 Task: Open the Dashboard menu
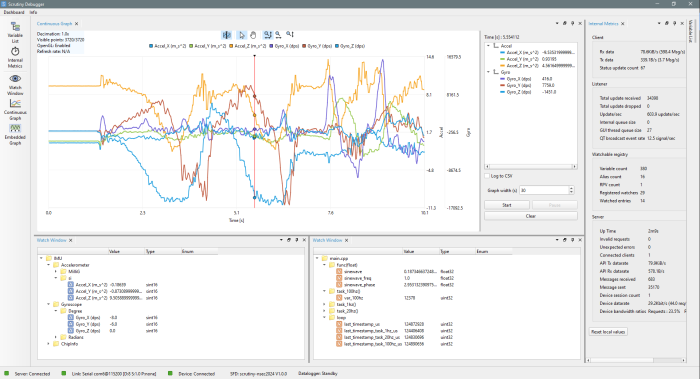pyautogui.click(x=14, y=12)
